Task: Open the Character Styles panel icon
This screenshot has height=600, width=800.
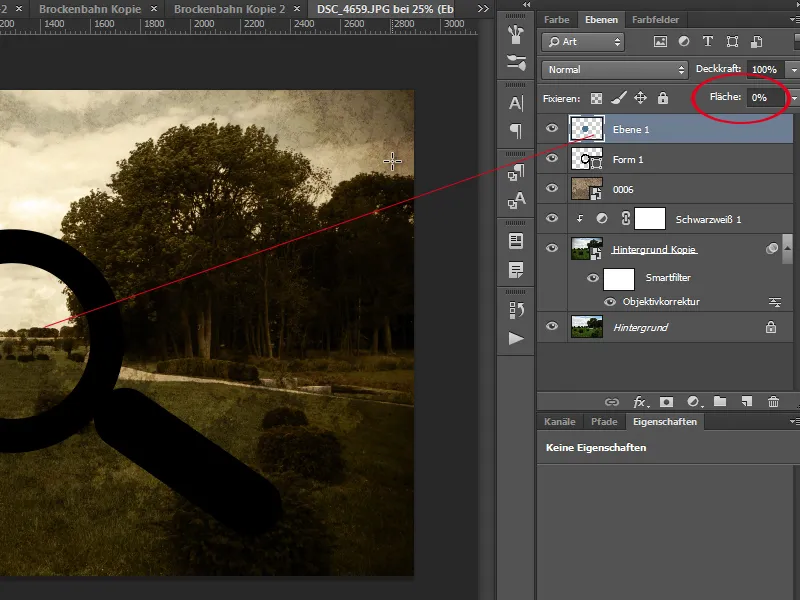Action: point(516,200)
